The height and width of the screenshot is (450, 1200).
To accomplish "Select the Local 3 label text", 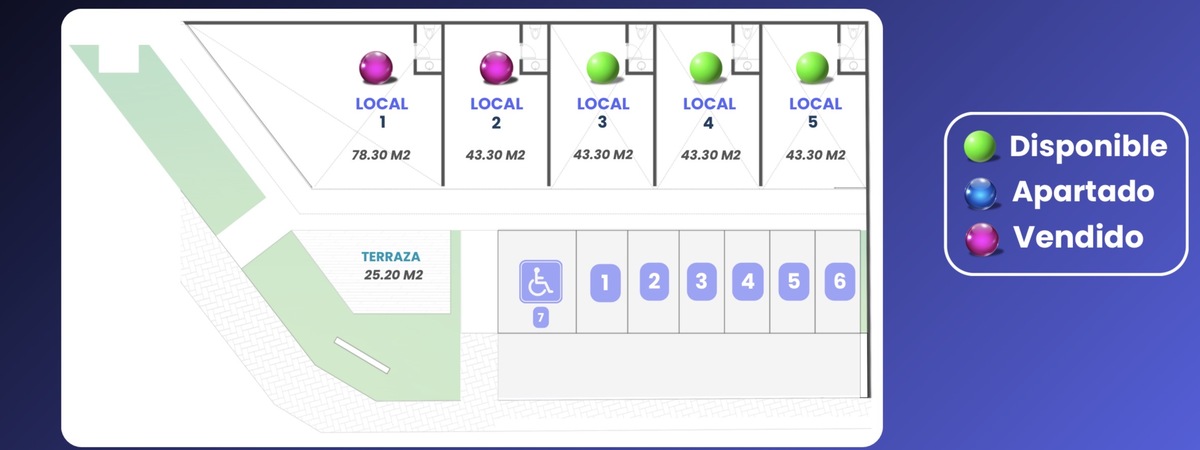I will (x=603, y=112).
